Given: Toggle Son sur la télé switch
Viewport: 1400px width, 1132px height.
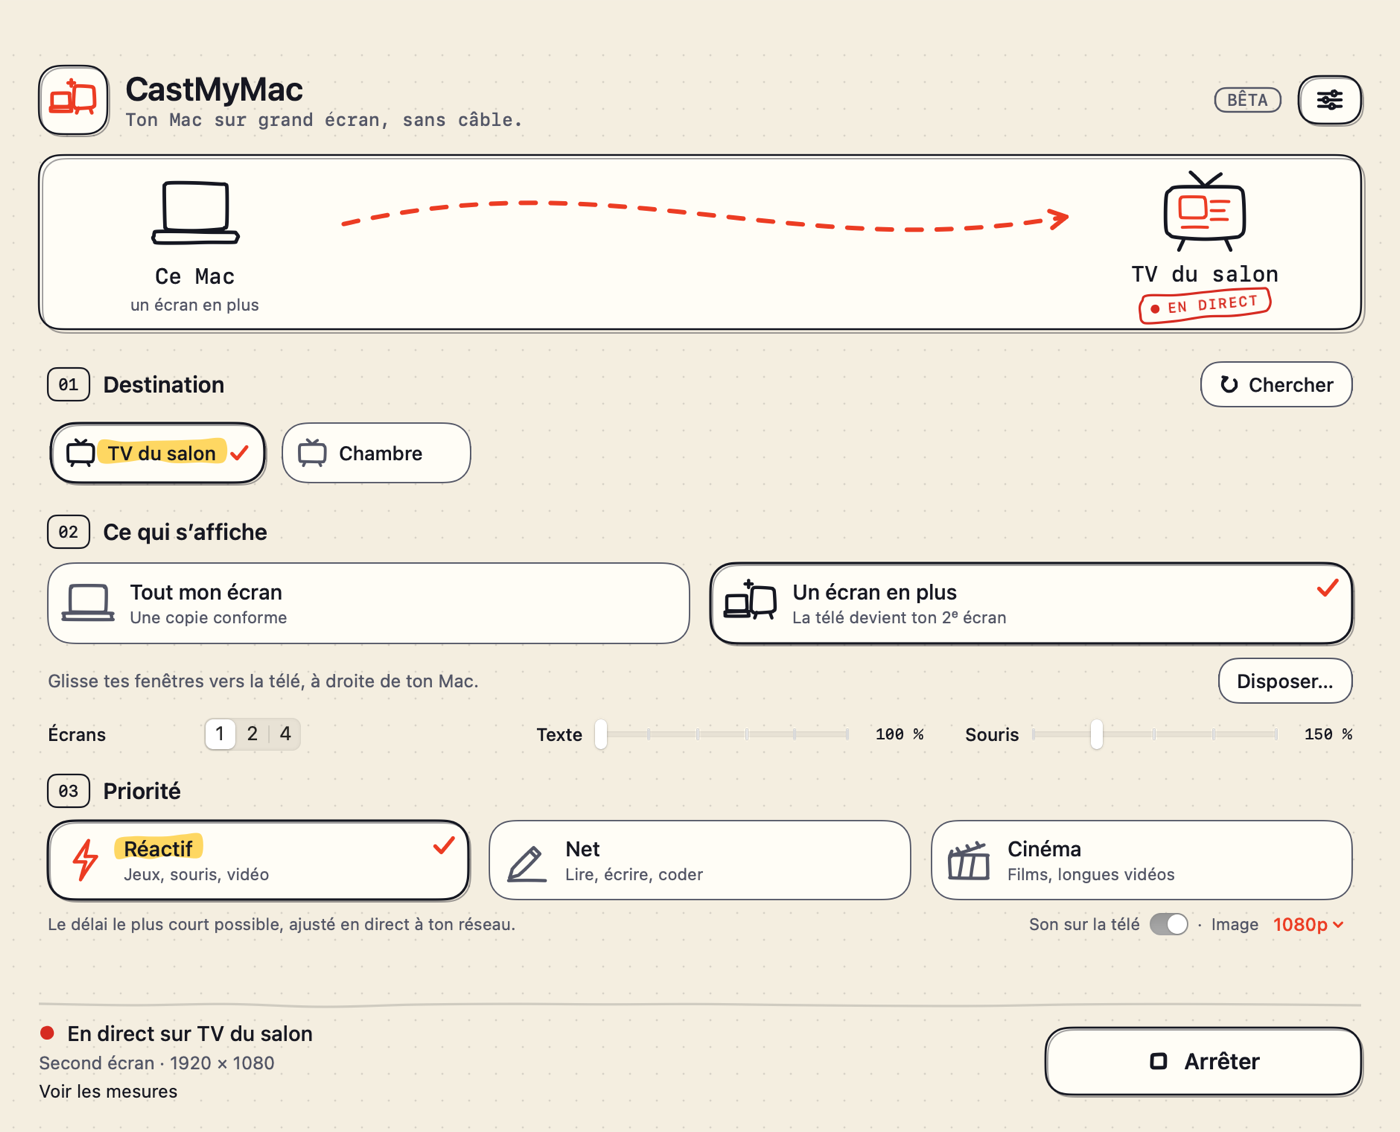Looking at the screenshot, I should 1168,924.
